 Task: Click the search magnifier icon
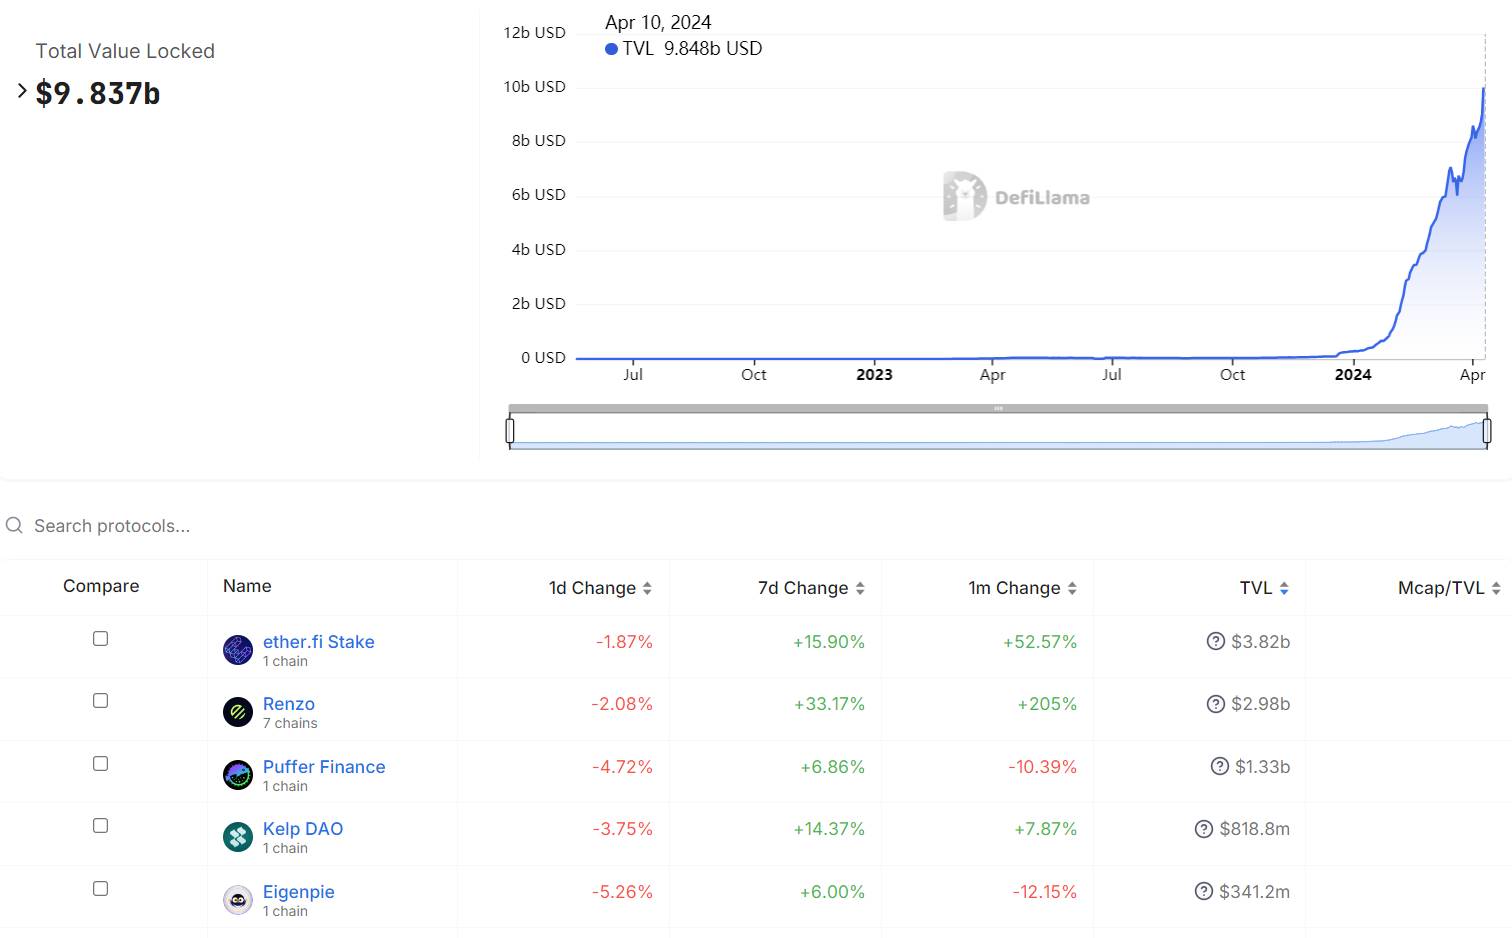click(x=14, y=525)
